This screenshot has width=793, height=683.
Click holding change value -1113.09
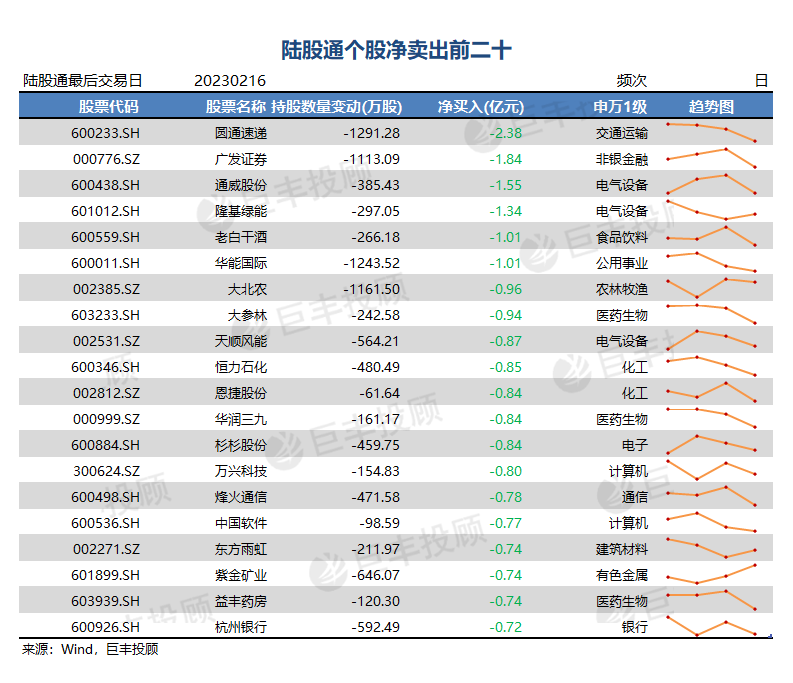click(372, 159)
